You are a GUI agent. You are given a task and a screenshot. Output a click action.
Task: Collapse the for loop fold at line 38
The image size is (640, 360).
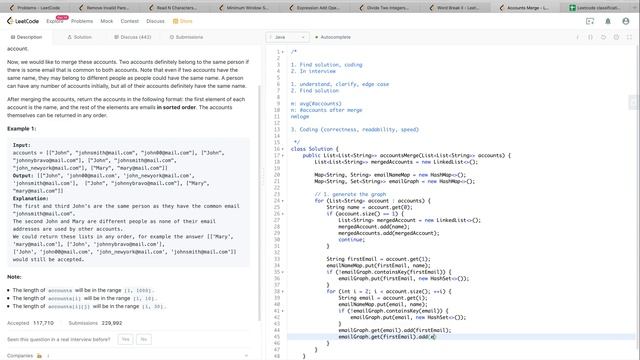click(282, 291)
